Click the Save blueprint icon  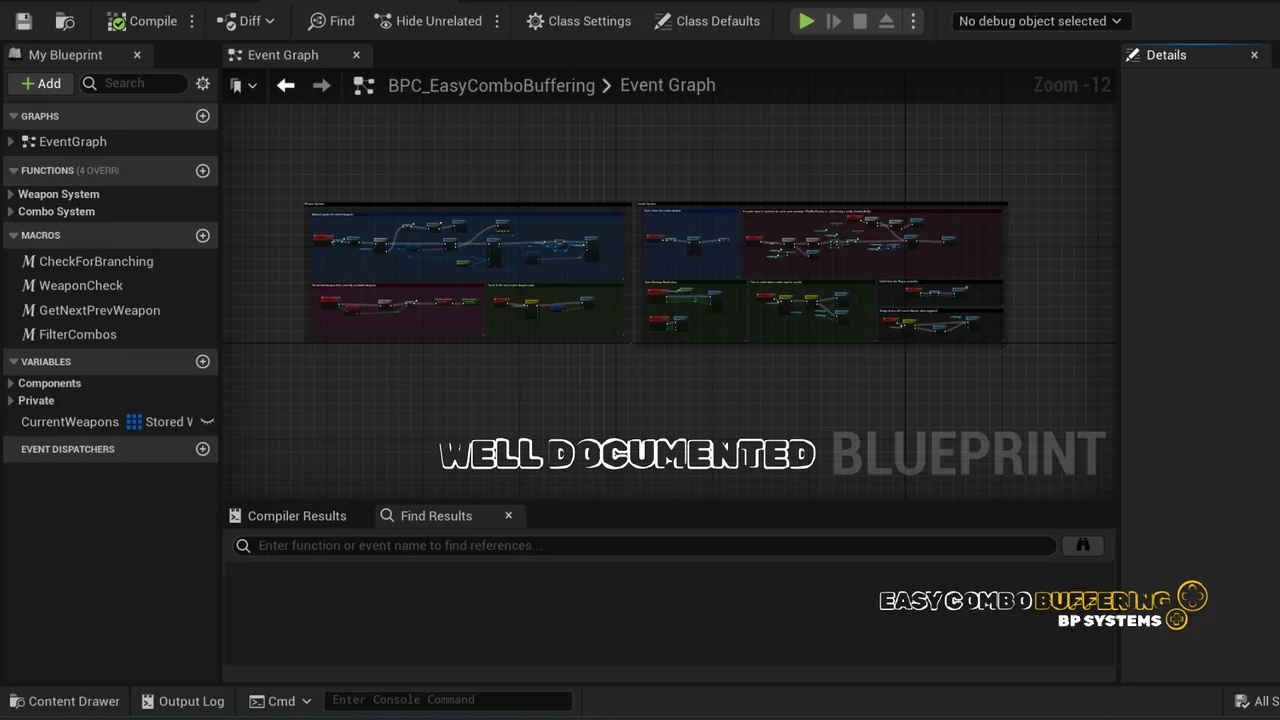pos(24,21)
